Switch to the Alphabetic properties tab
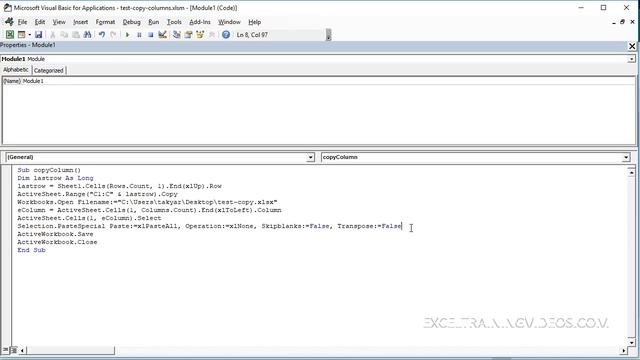 (16, 70)
